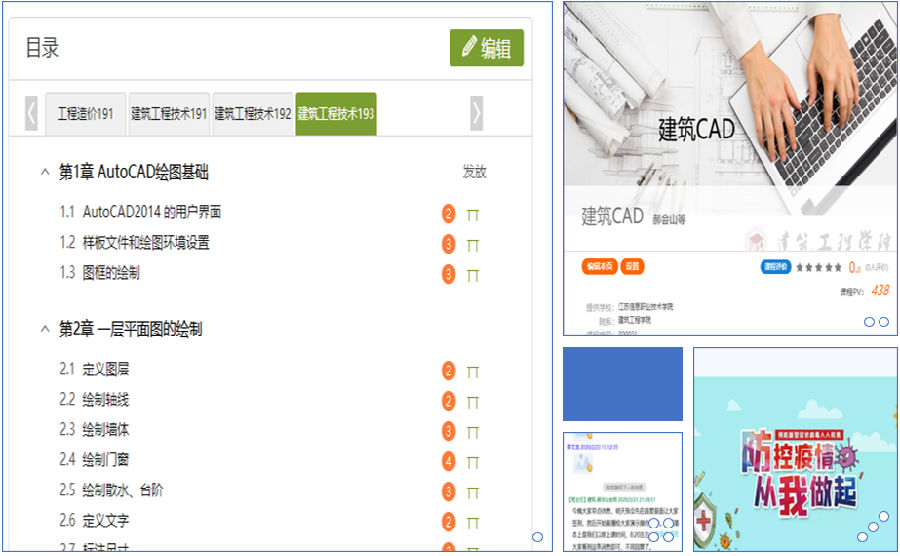
Task: Click the green release icon for row 1.3
Action: coord(472,275)
